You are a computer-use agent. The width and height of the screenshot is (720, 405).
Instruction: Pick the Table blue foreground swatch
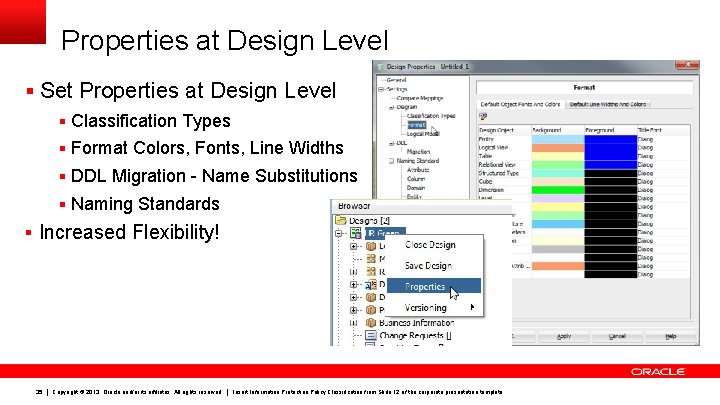[611, 156]
